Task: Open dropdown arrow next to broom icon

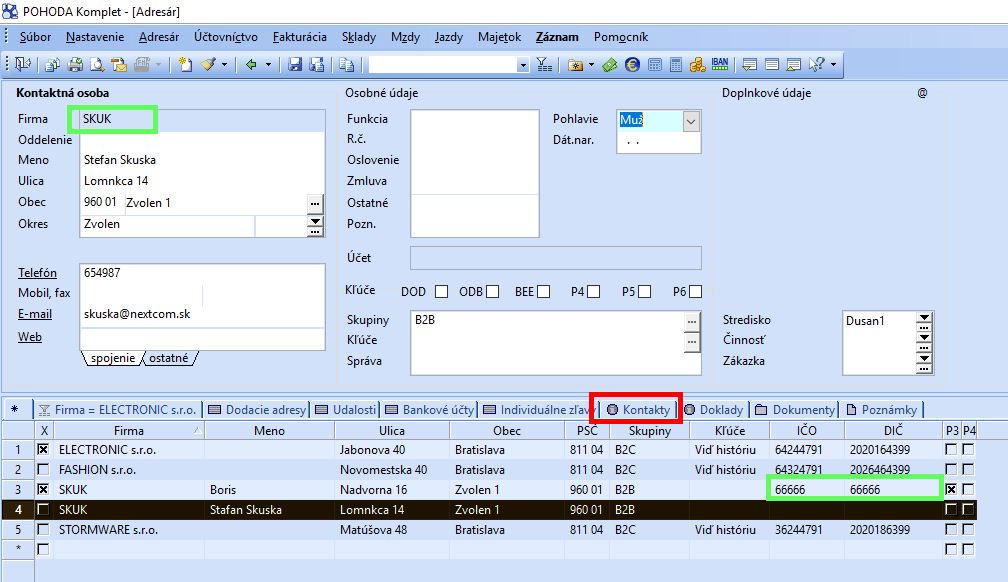Action: click(224, 64)
